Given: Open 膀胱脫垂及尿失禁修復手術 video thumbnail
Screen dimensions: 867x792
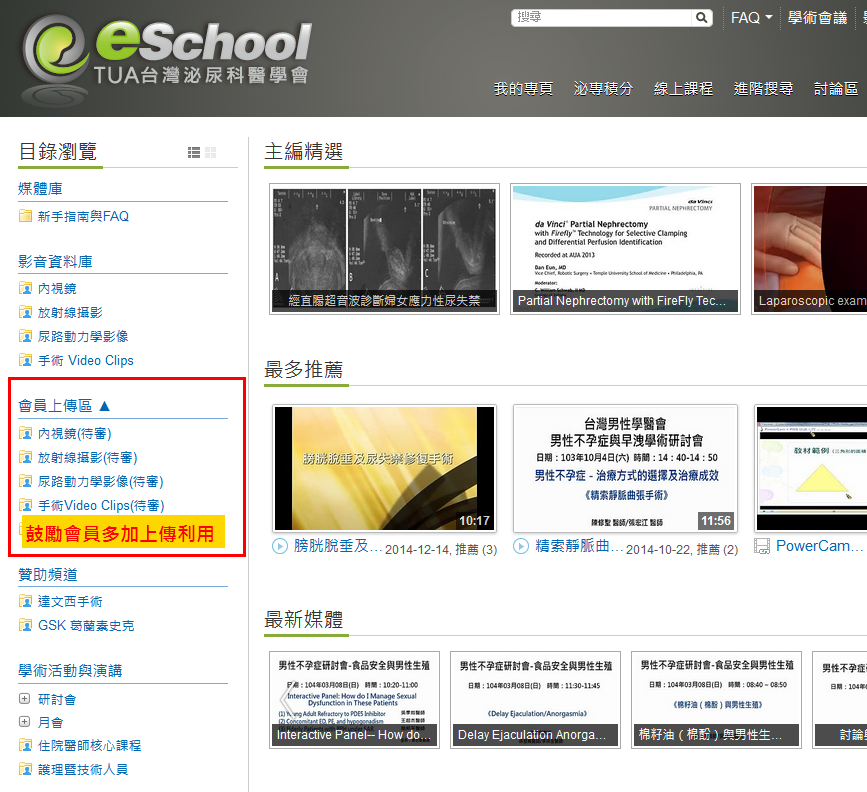Looking at the screenshot, I should [384, 468].
